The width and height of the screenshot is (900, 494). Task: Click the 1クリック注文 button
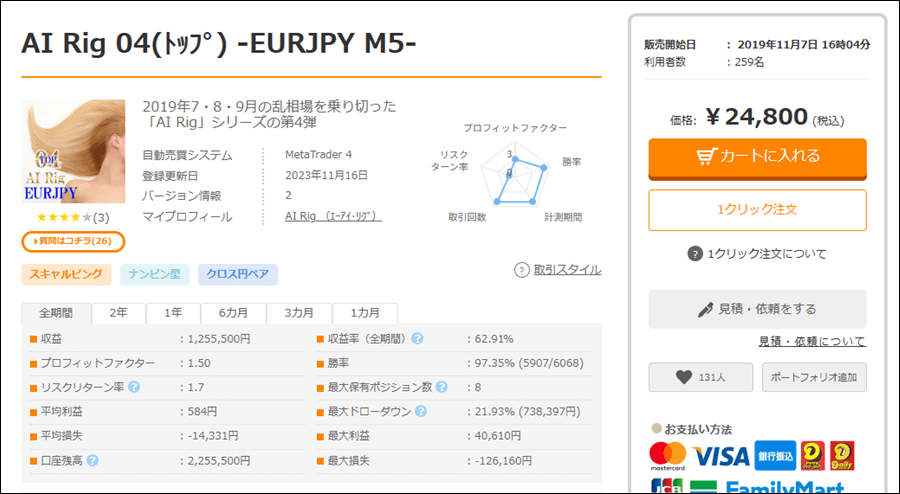click(757, 210)
